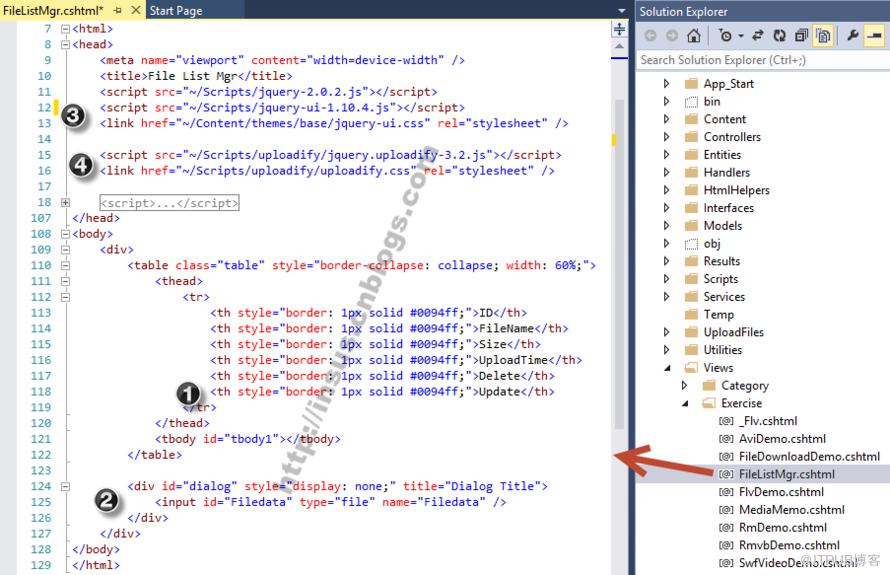This screenshot has width=890, height=575.
Task: Click the Search Solution Explorer input field
Action: pyautogui.click(x=762, y=60)
